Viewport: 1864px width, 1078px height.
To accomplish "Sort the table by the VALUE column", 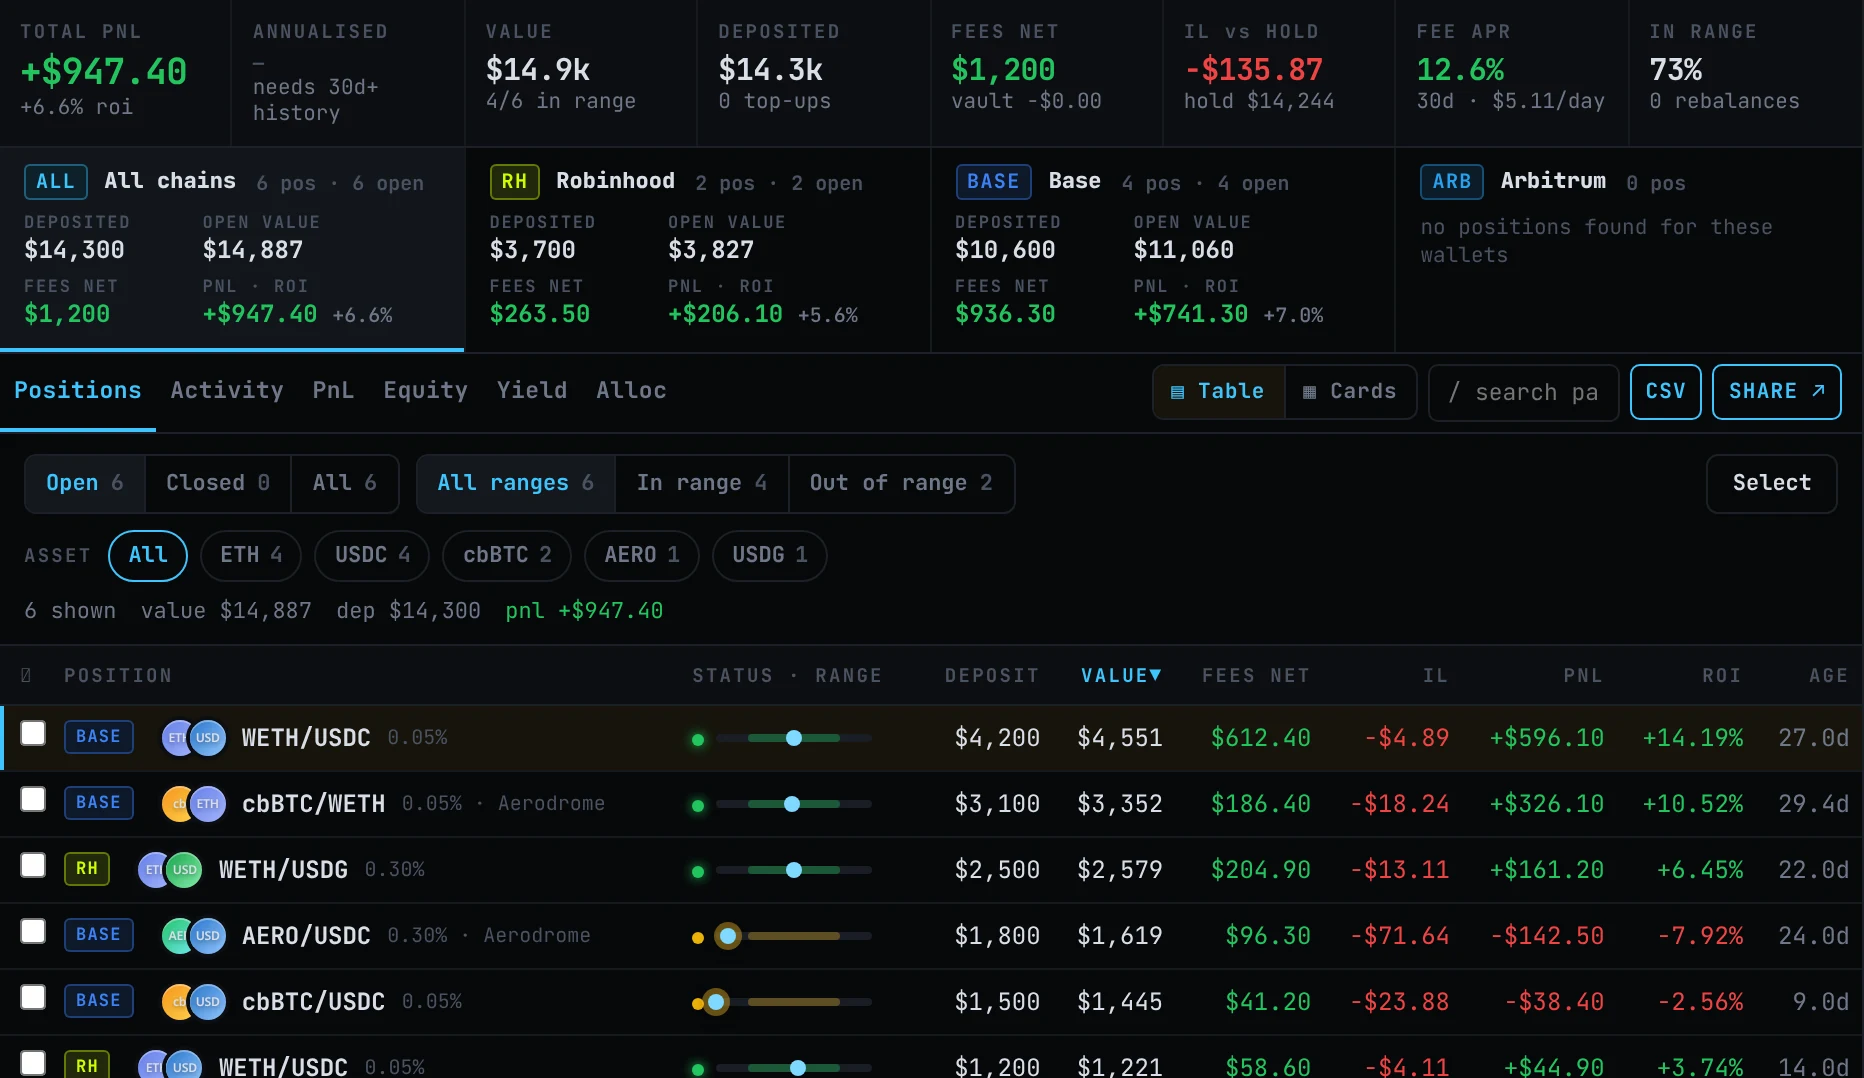I will coord(1121,676).
